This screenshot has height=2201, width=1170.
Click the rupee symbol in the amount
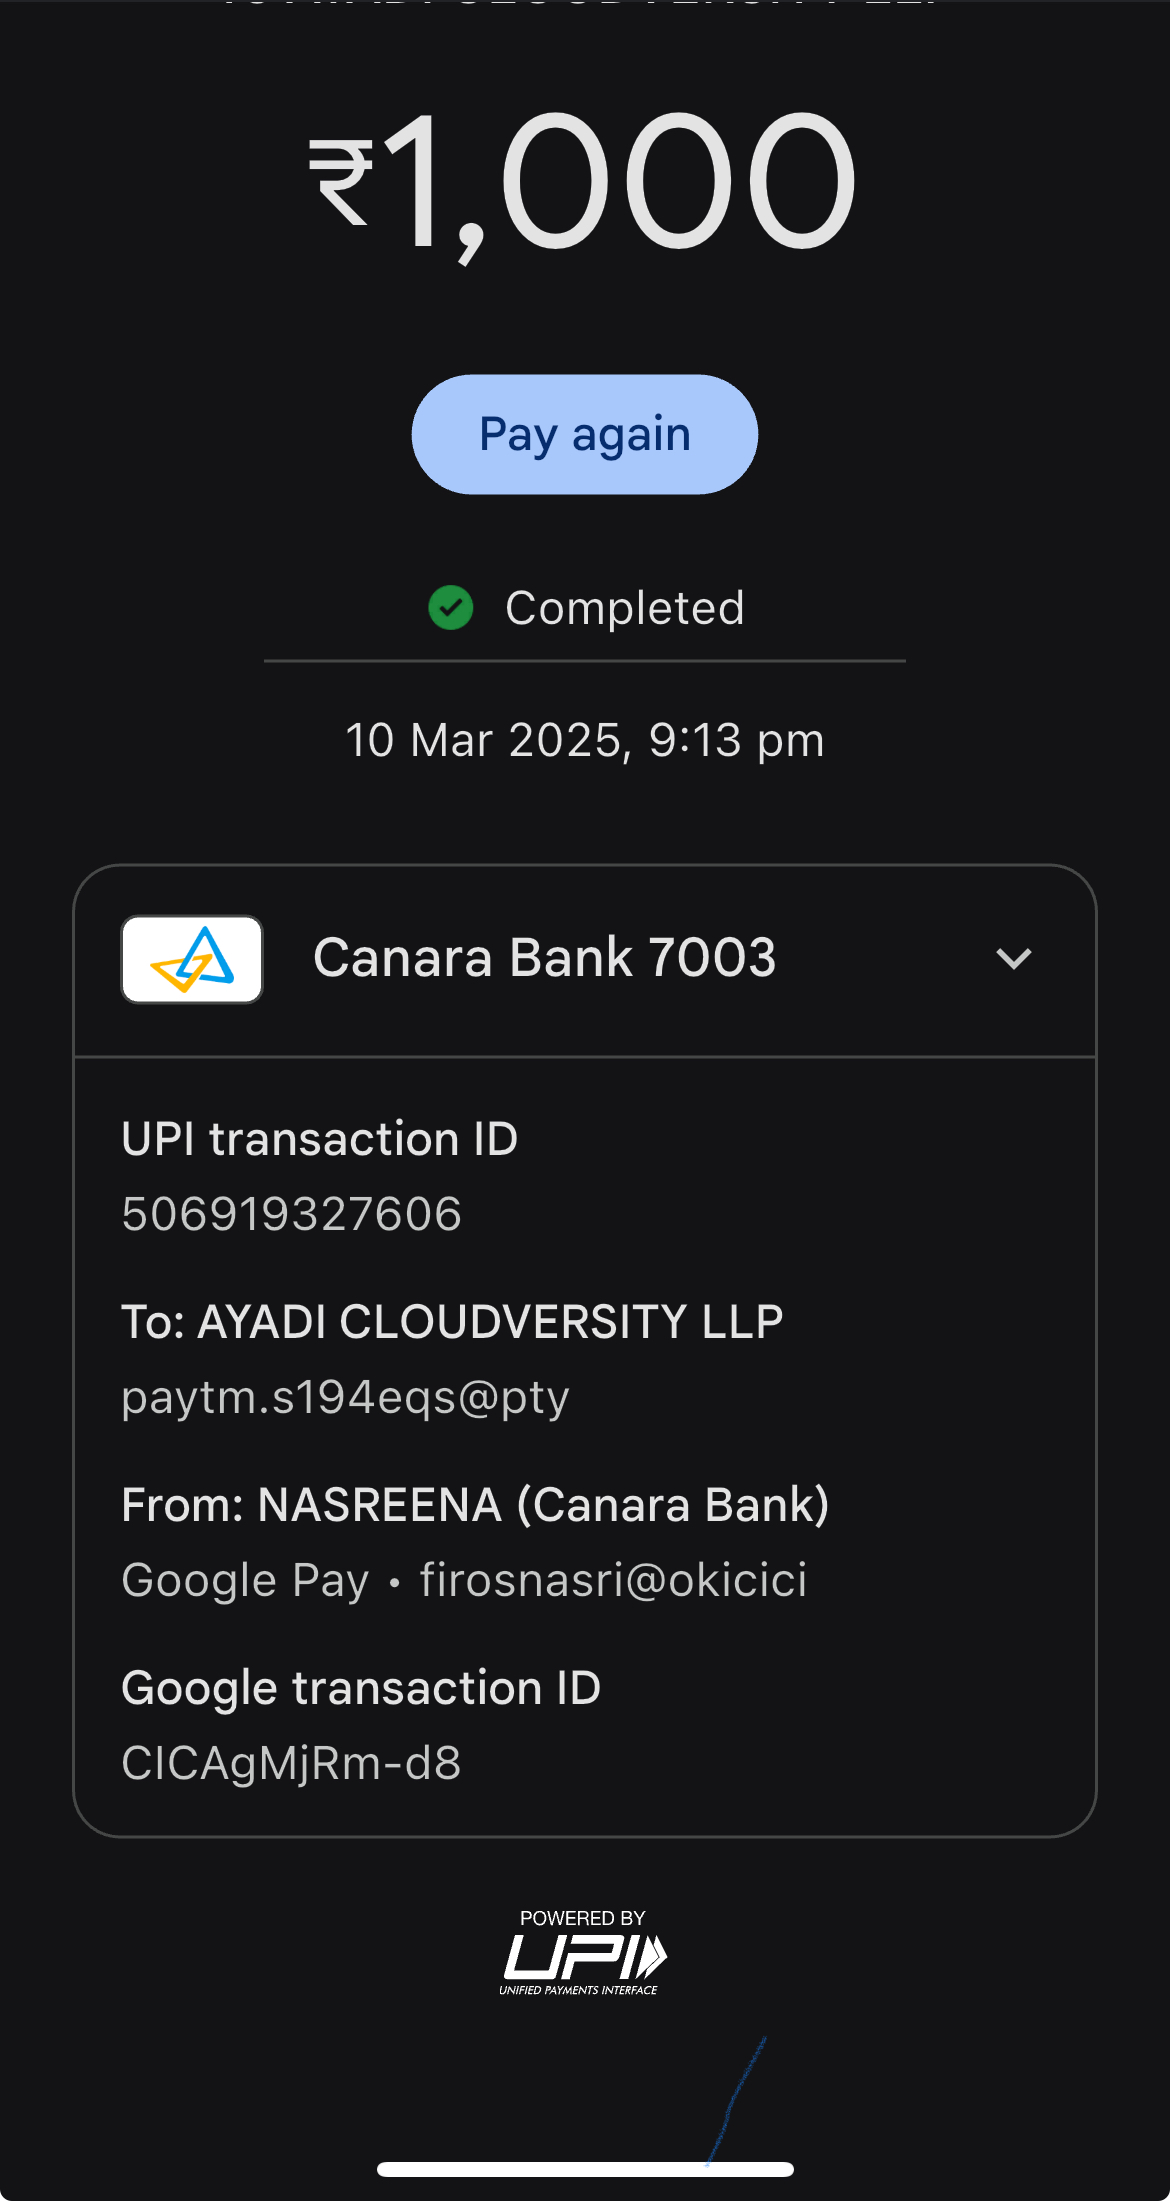tap(342, 182)
